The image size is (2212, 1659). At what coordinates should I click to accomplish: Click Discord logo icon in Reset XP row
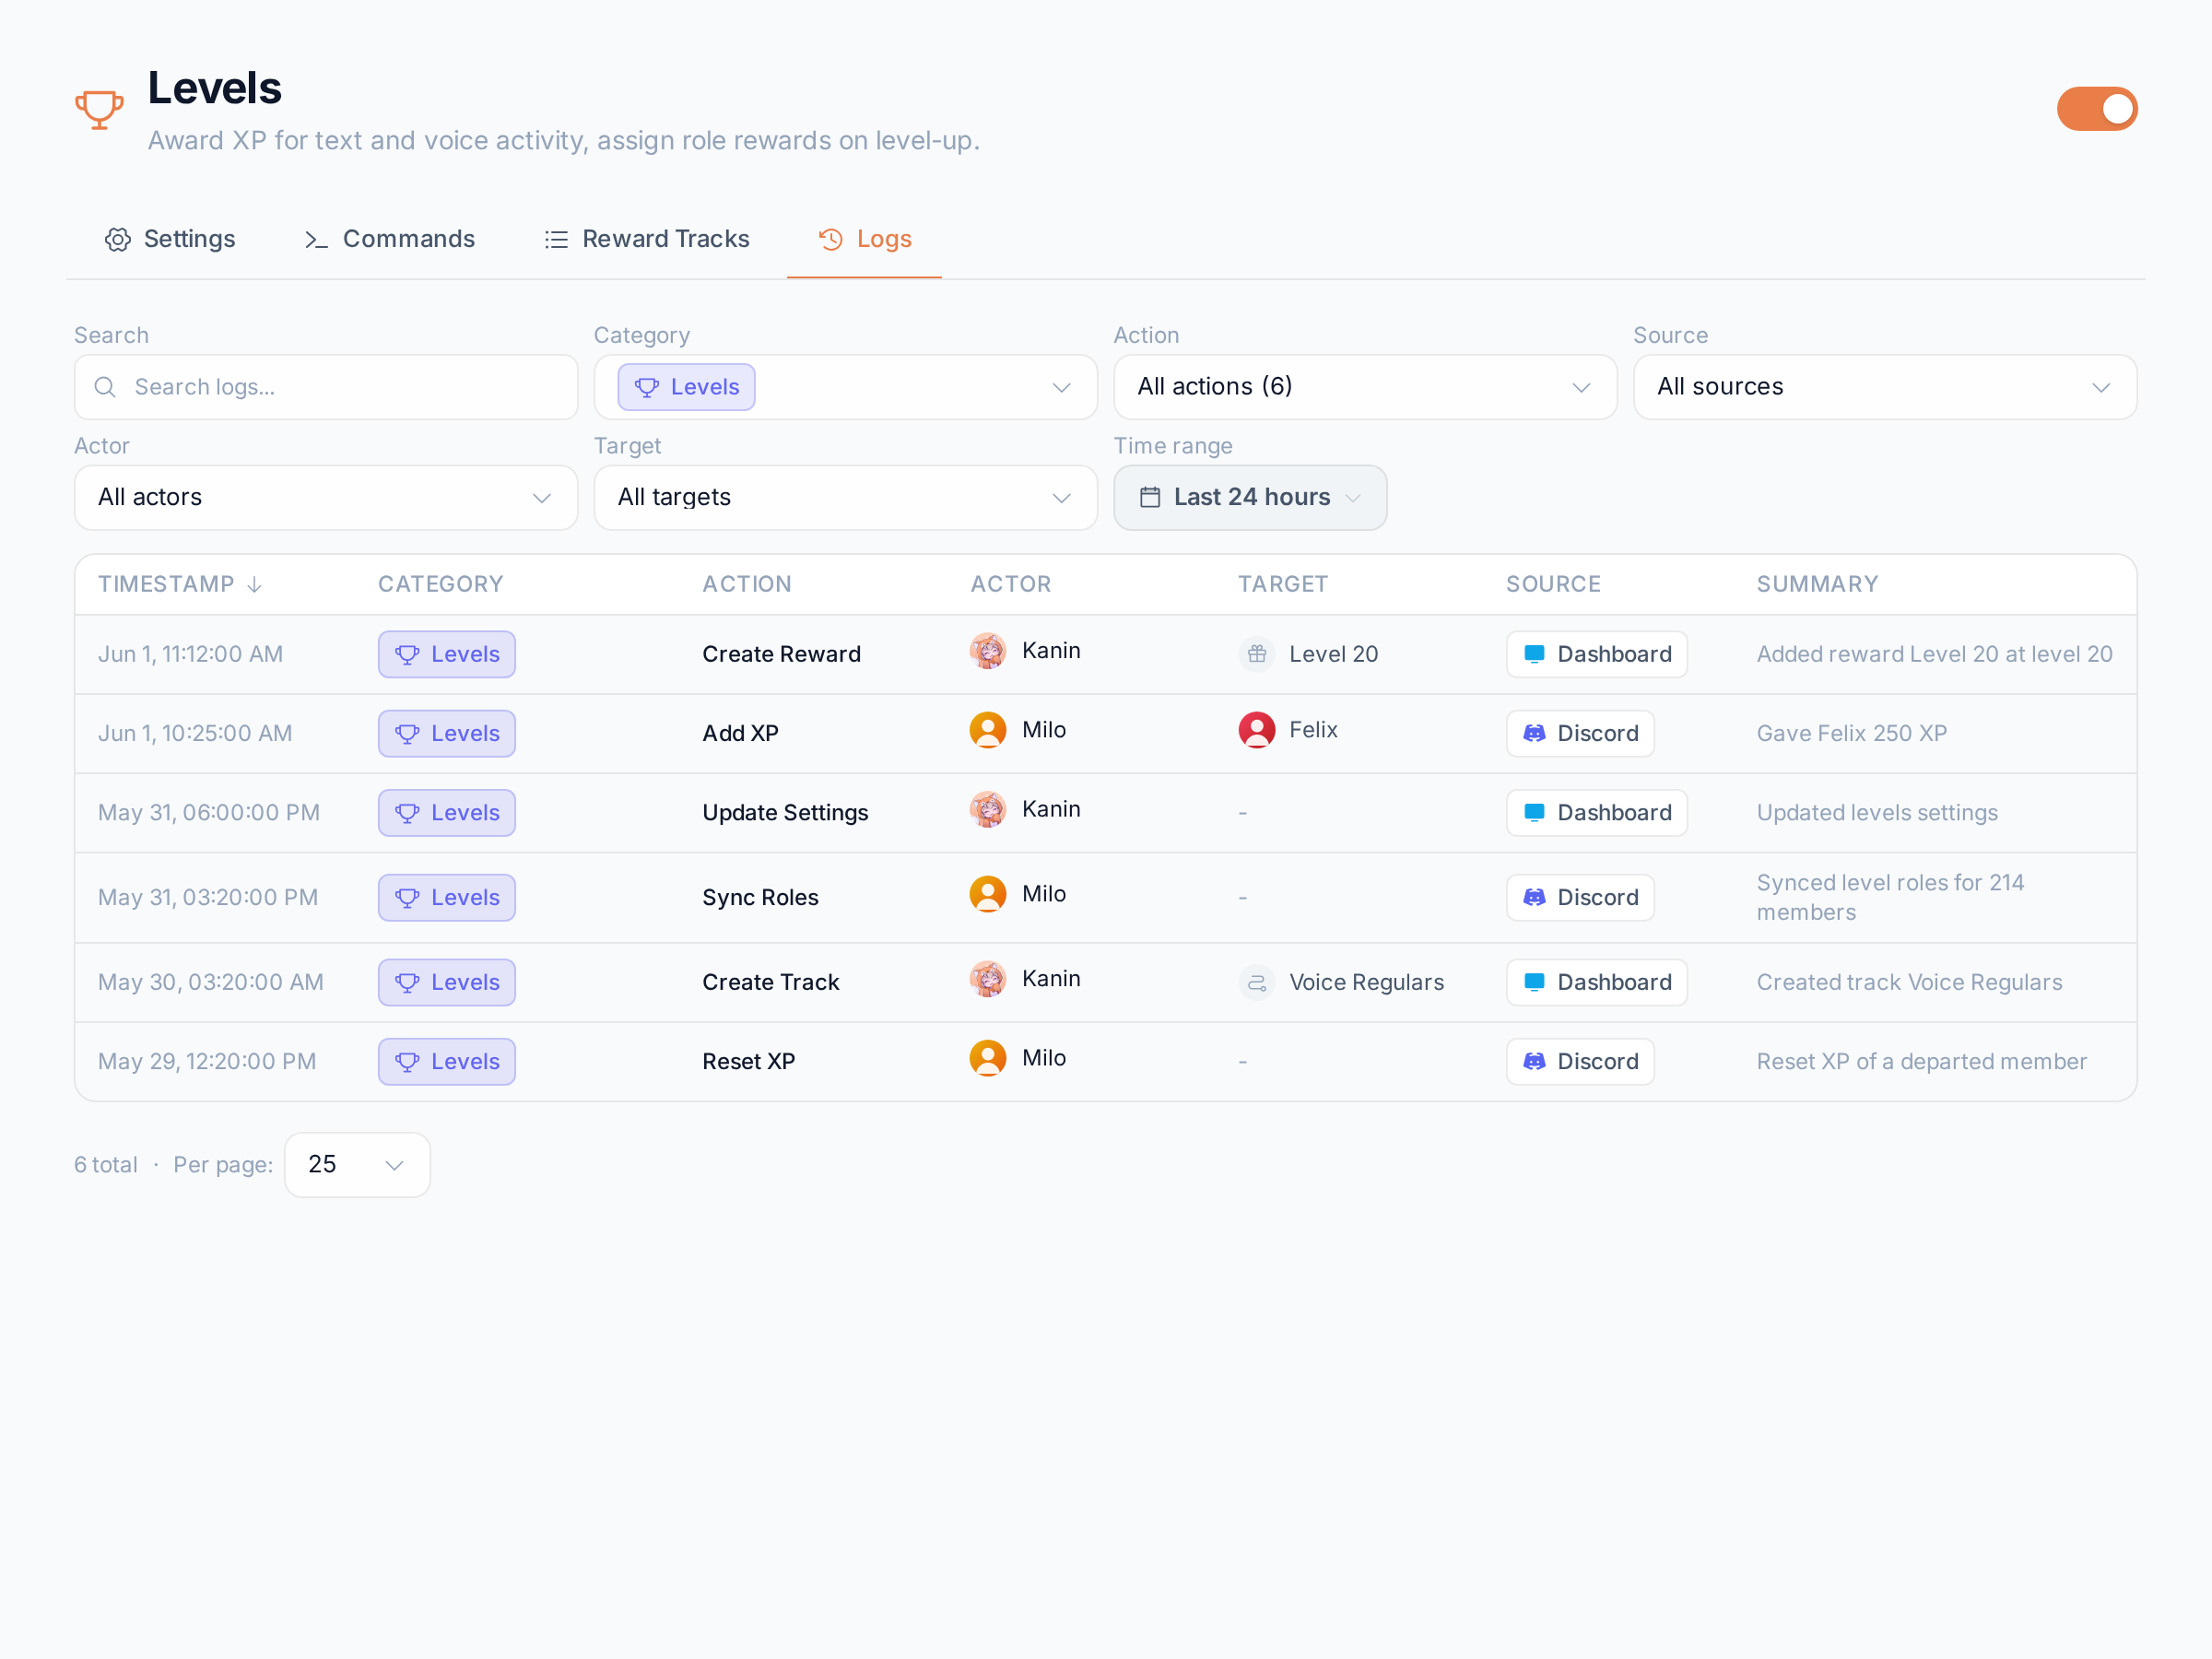coord(1534,1062)
